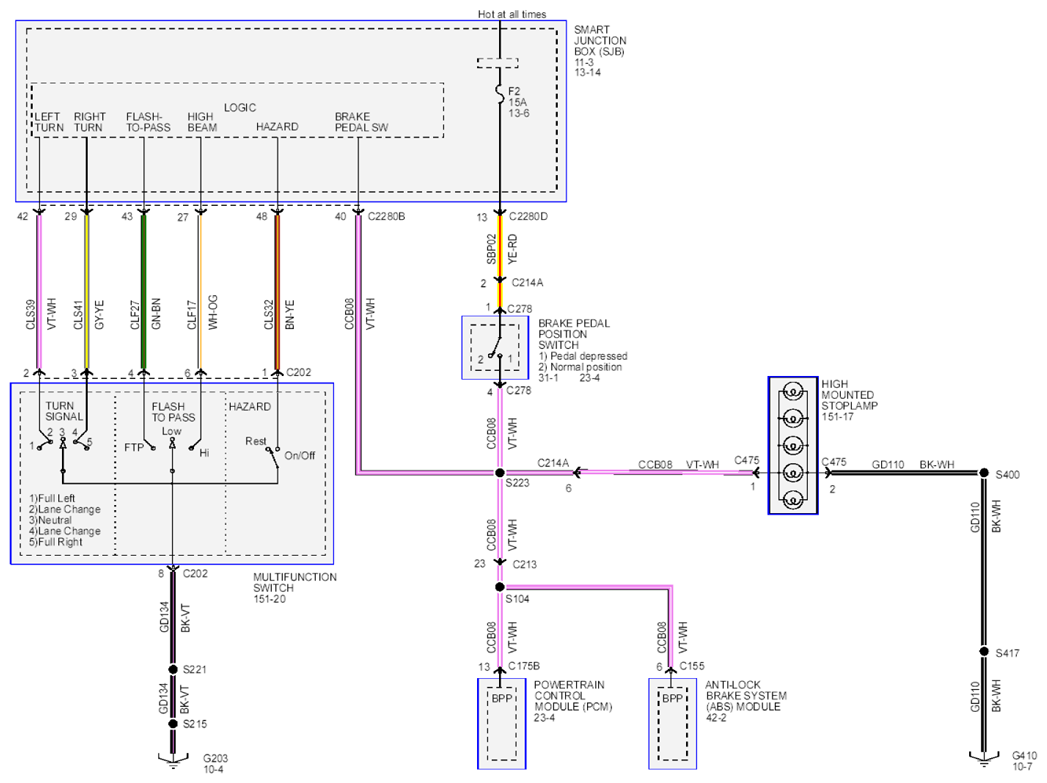Click the '1) Pedal depressed' note

coord(583,356)
